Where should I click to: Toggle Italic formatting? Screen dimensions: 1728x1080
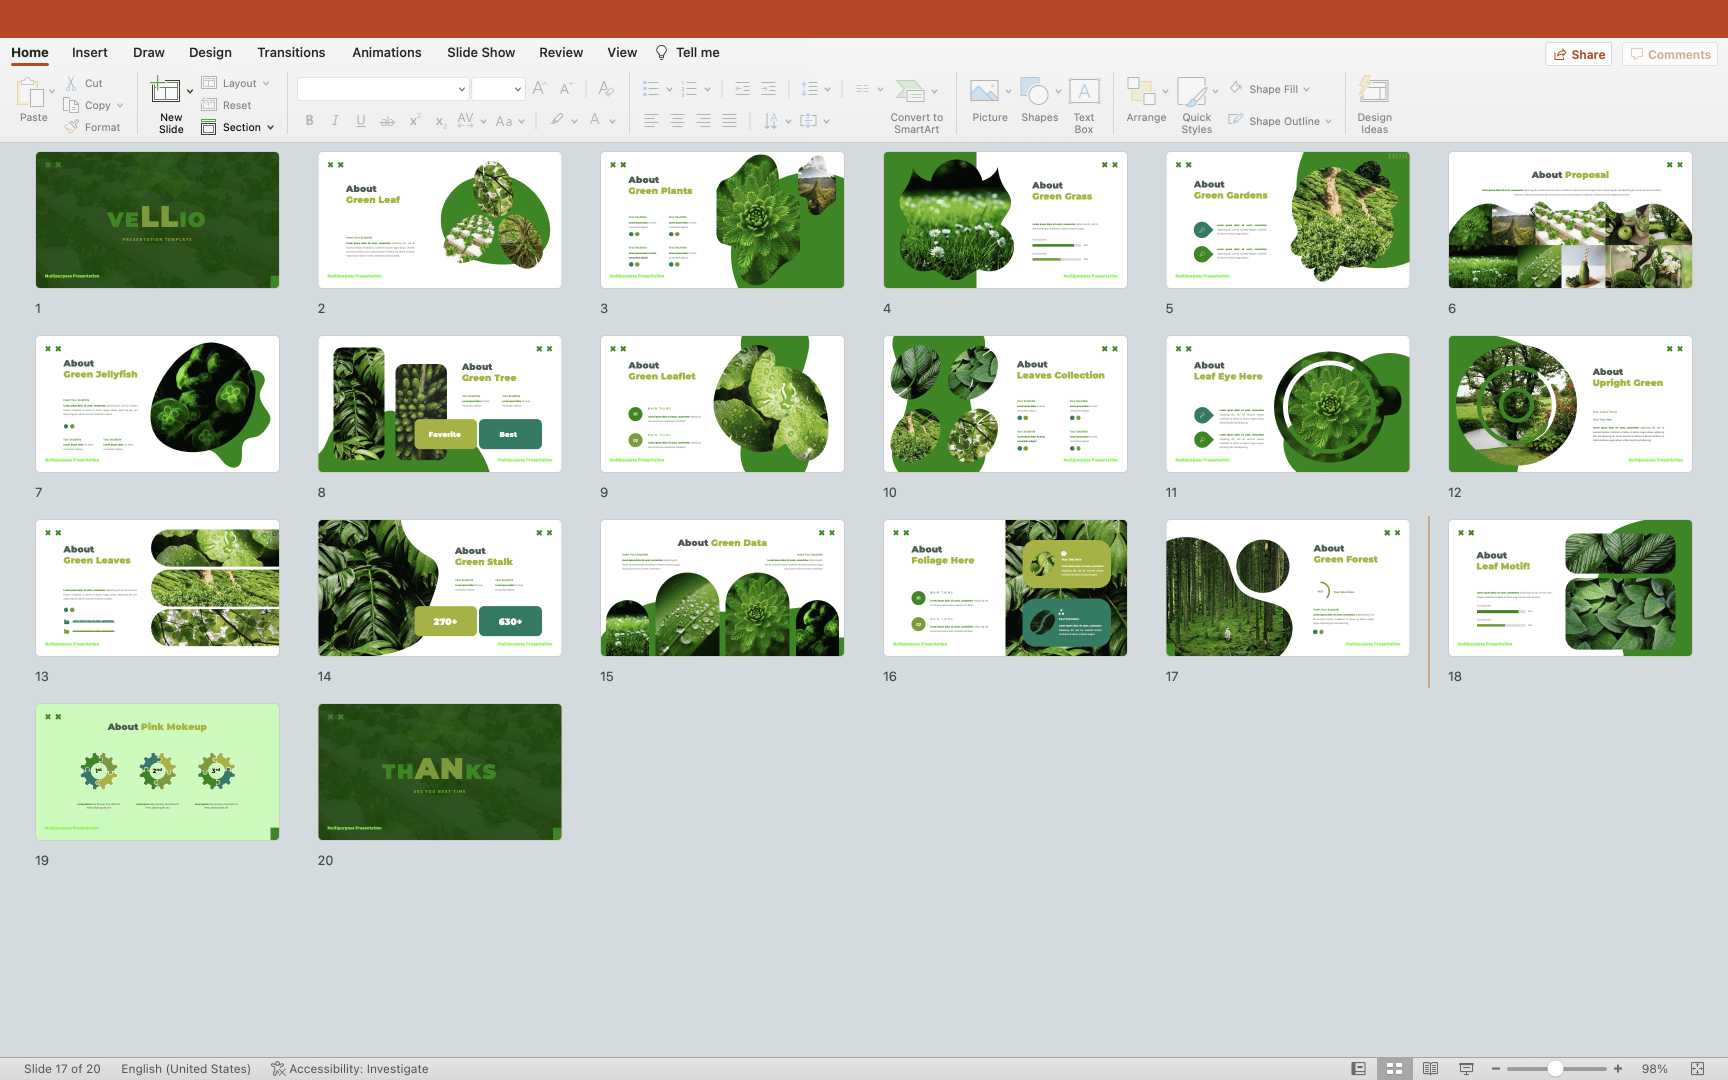pyautogui.click(x=335, y=121)
